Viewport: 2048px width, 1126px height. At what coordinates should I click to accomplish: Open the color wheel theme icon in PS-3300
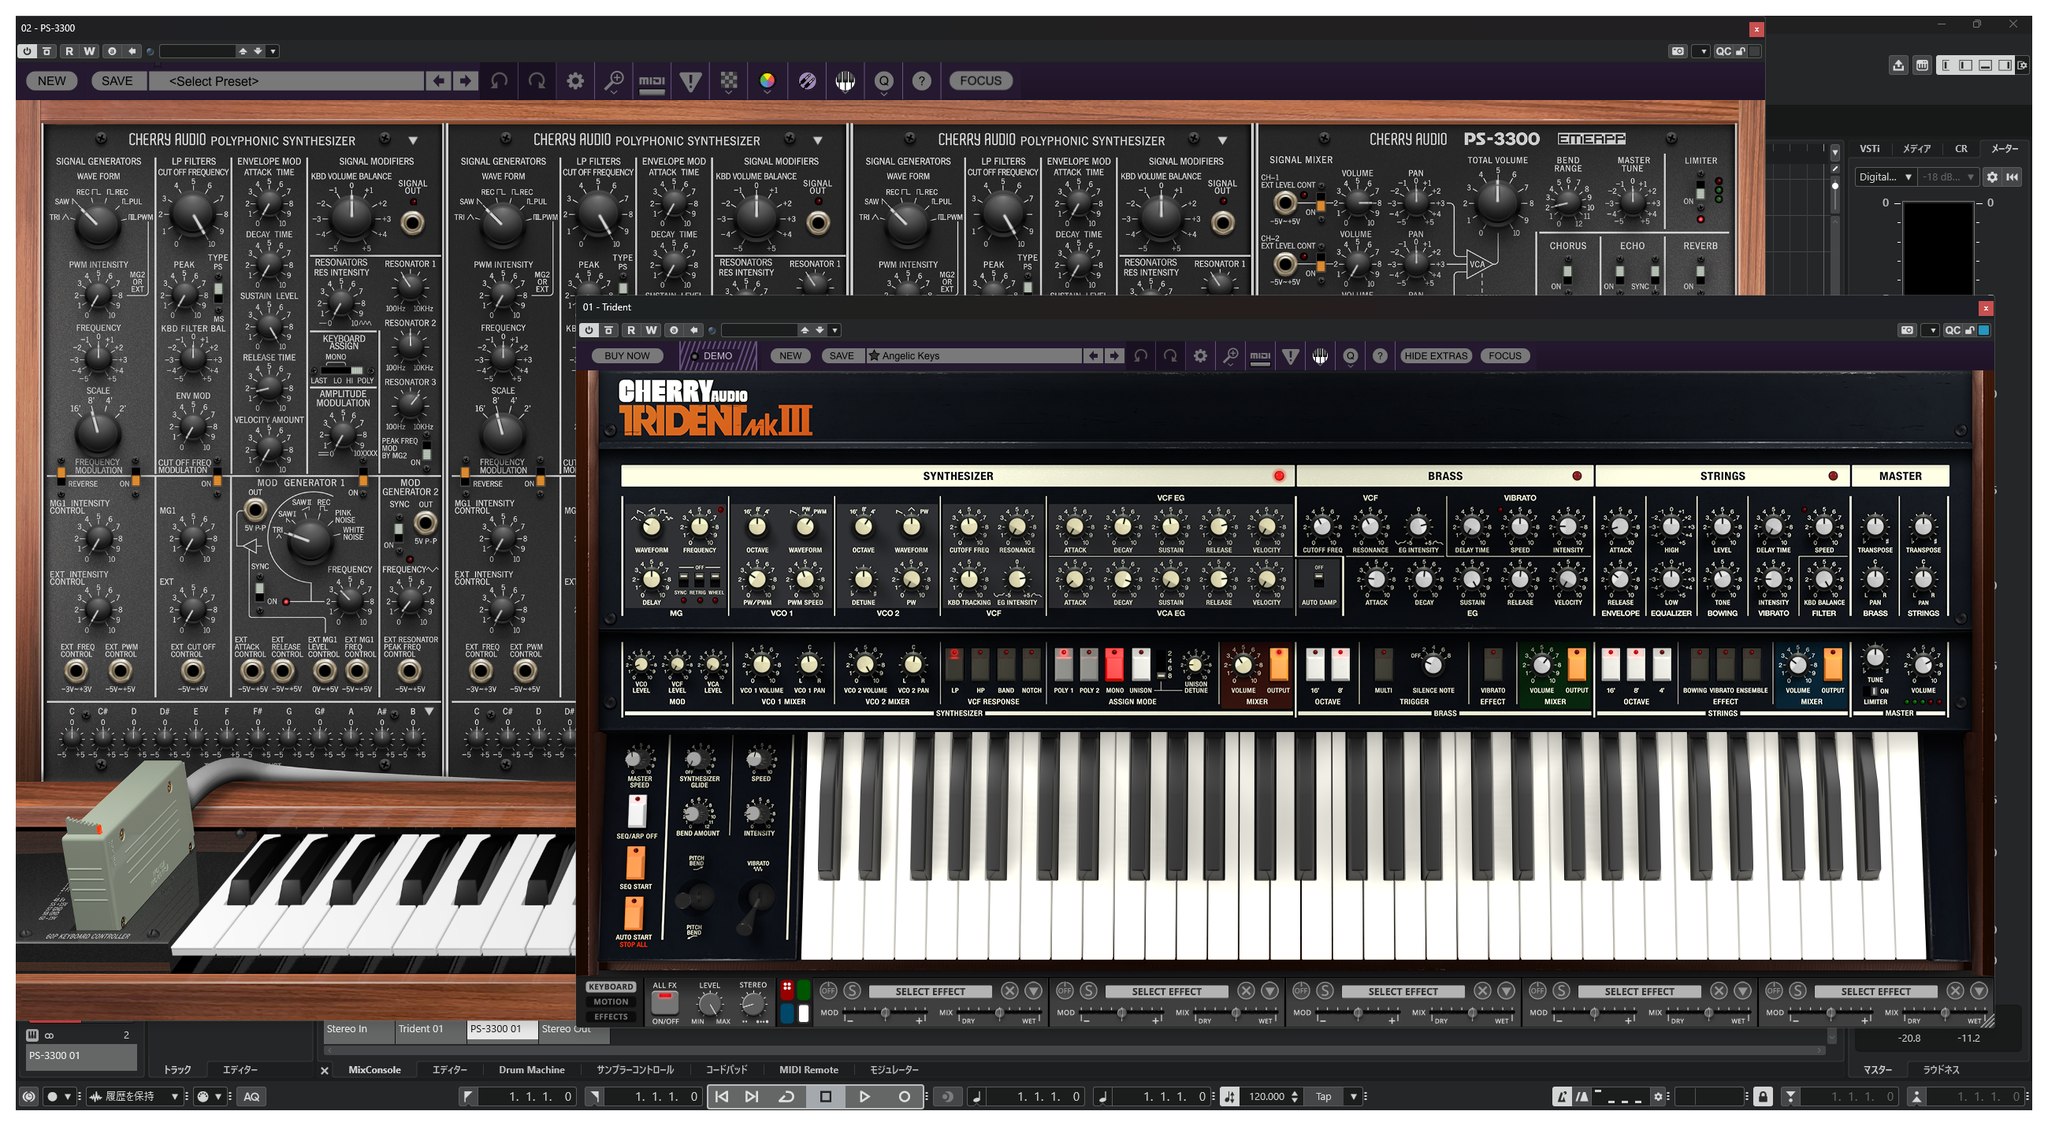(767, 81)
